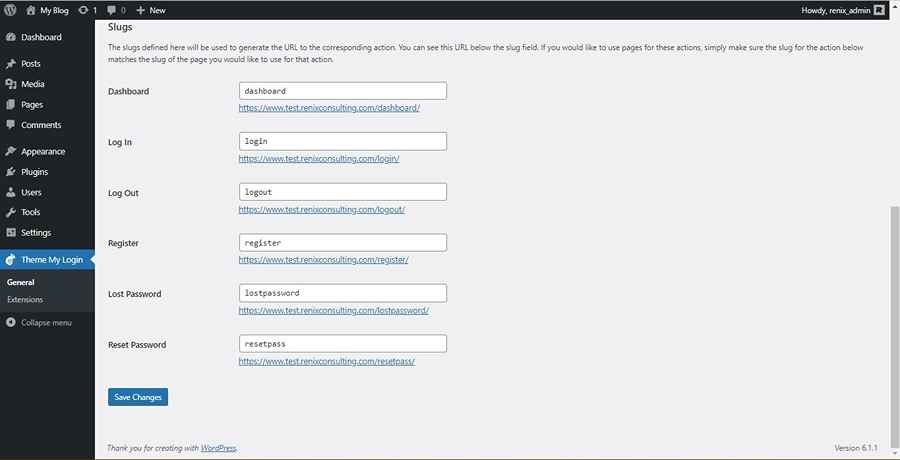
Task: Click the Slugs section heading
Action: tap(120, 27)
